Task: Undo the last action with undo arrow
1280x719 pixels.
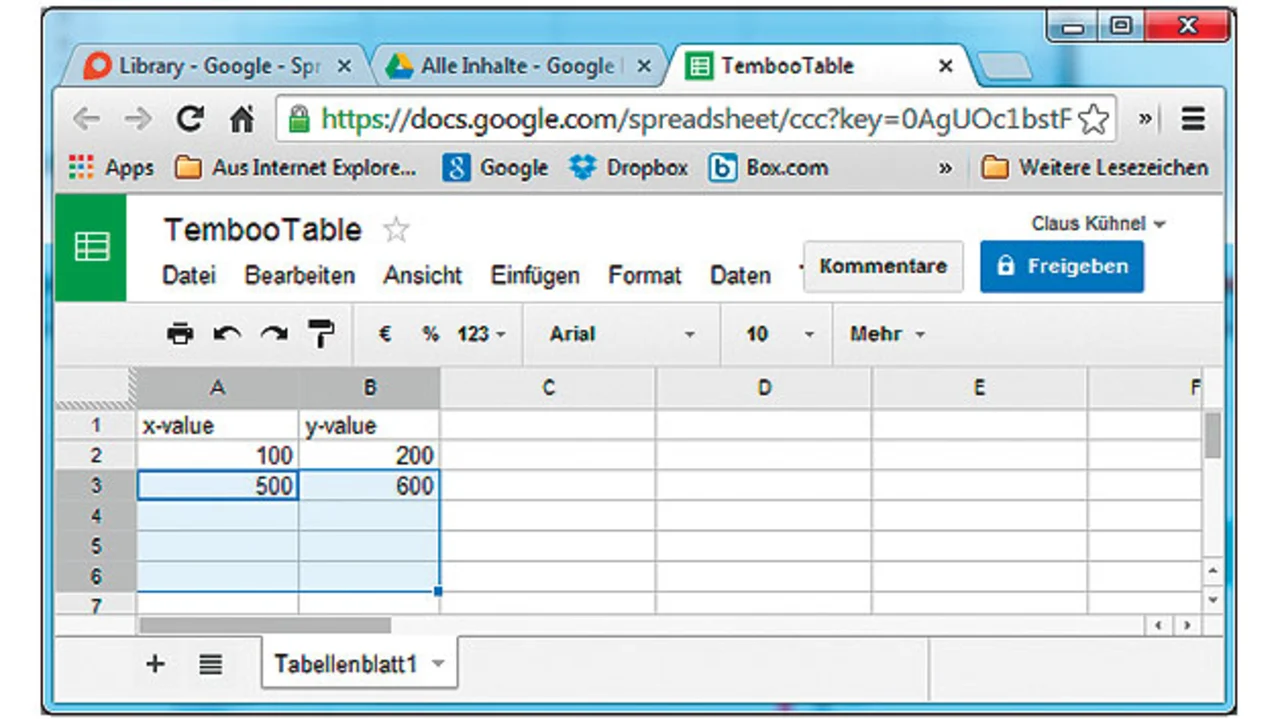Action: pyautogui.click(x=227, y=334)
